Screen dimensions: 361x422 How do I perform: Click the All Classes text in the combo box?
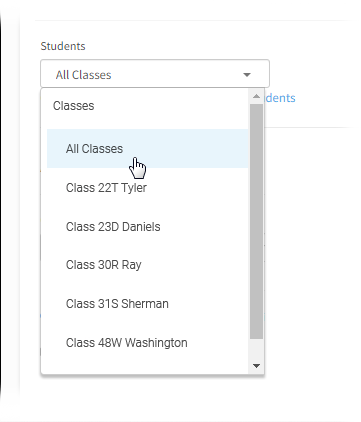pos(83,75)
